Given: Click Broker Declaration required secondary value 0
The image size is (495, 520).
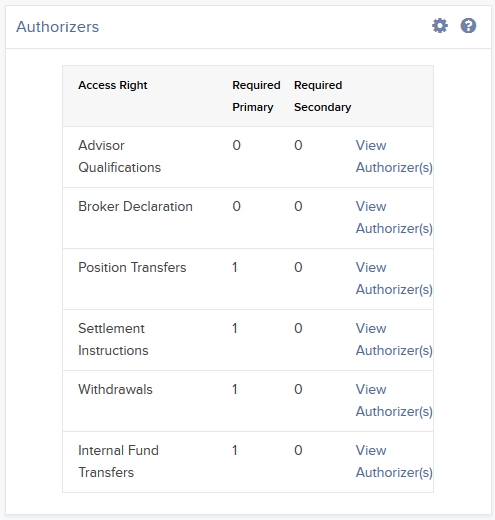Looking at the screenshot, I should pyautogui.click(x=298, y=206).
